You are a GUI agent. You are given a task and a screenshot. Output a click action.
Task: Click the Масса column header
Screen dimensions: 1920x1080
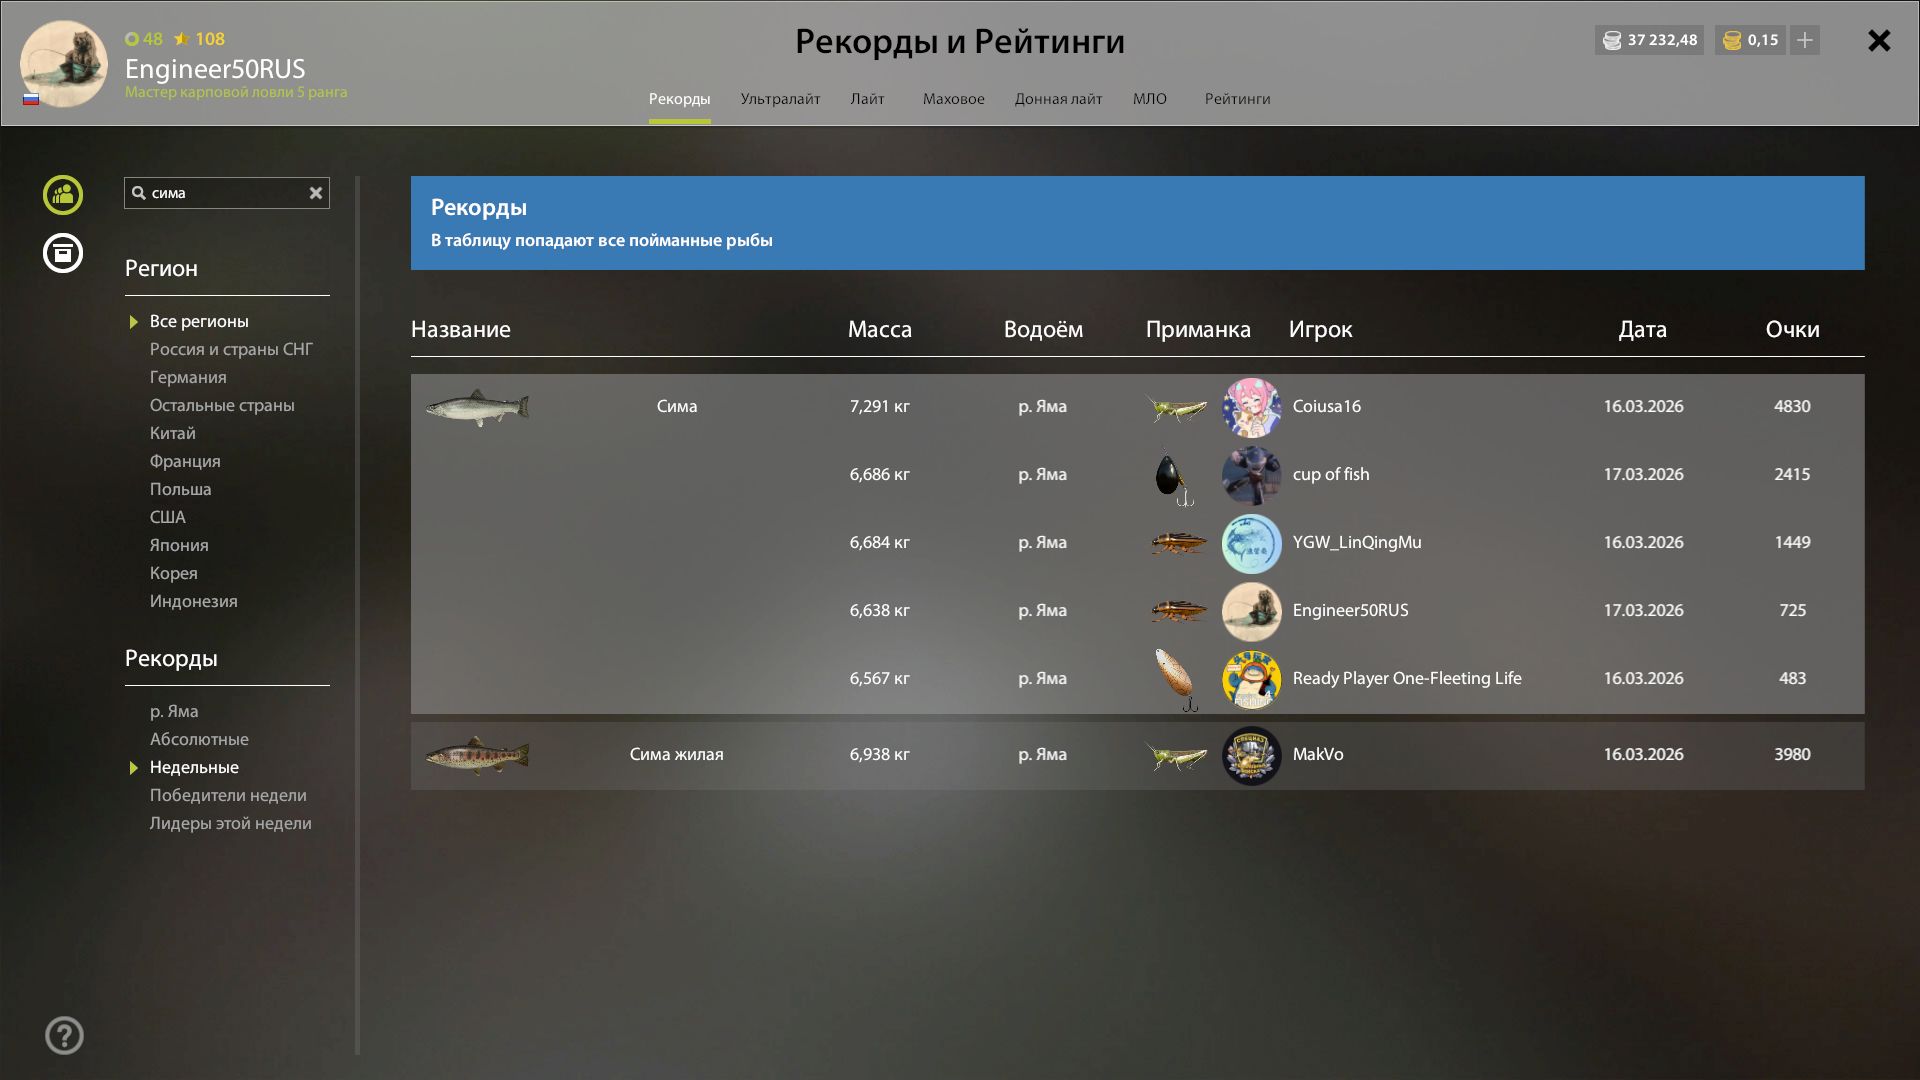[879, 329]
